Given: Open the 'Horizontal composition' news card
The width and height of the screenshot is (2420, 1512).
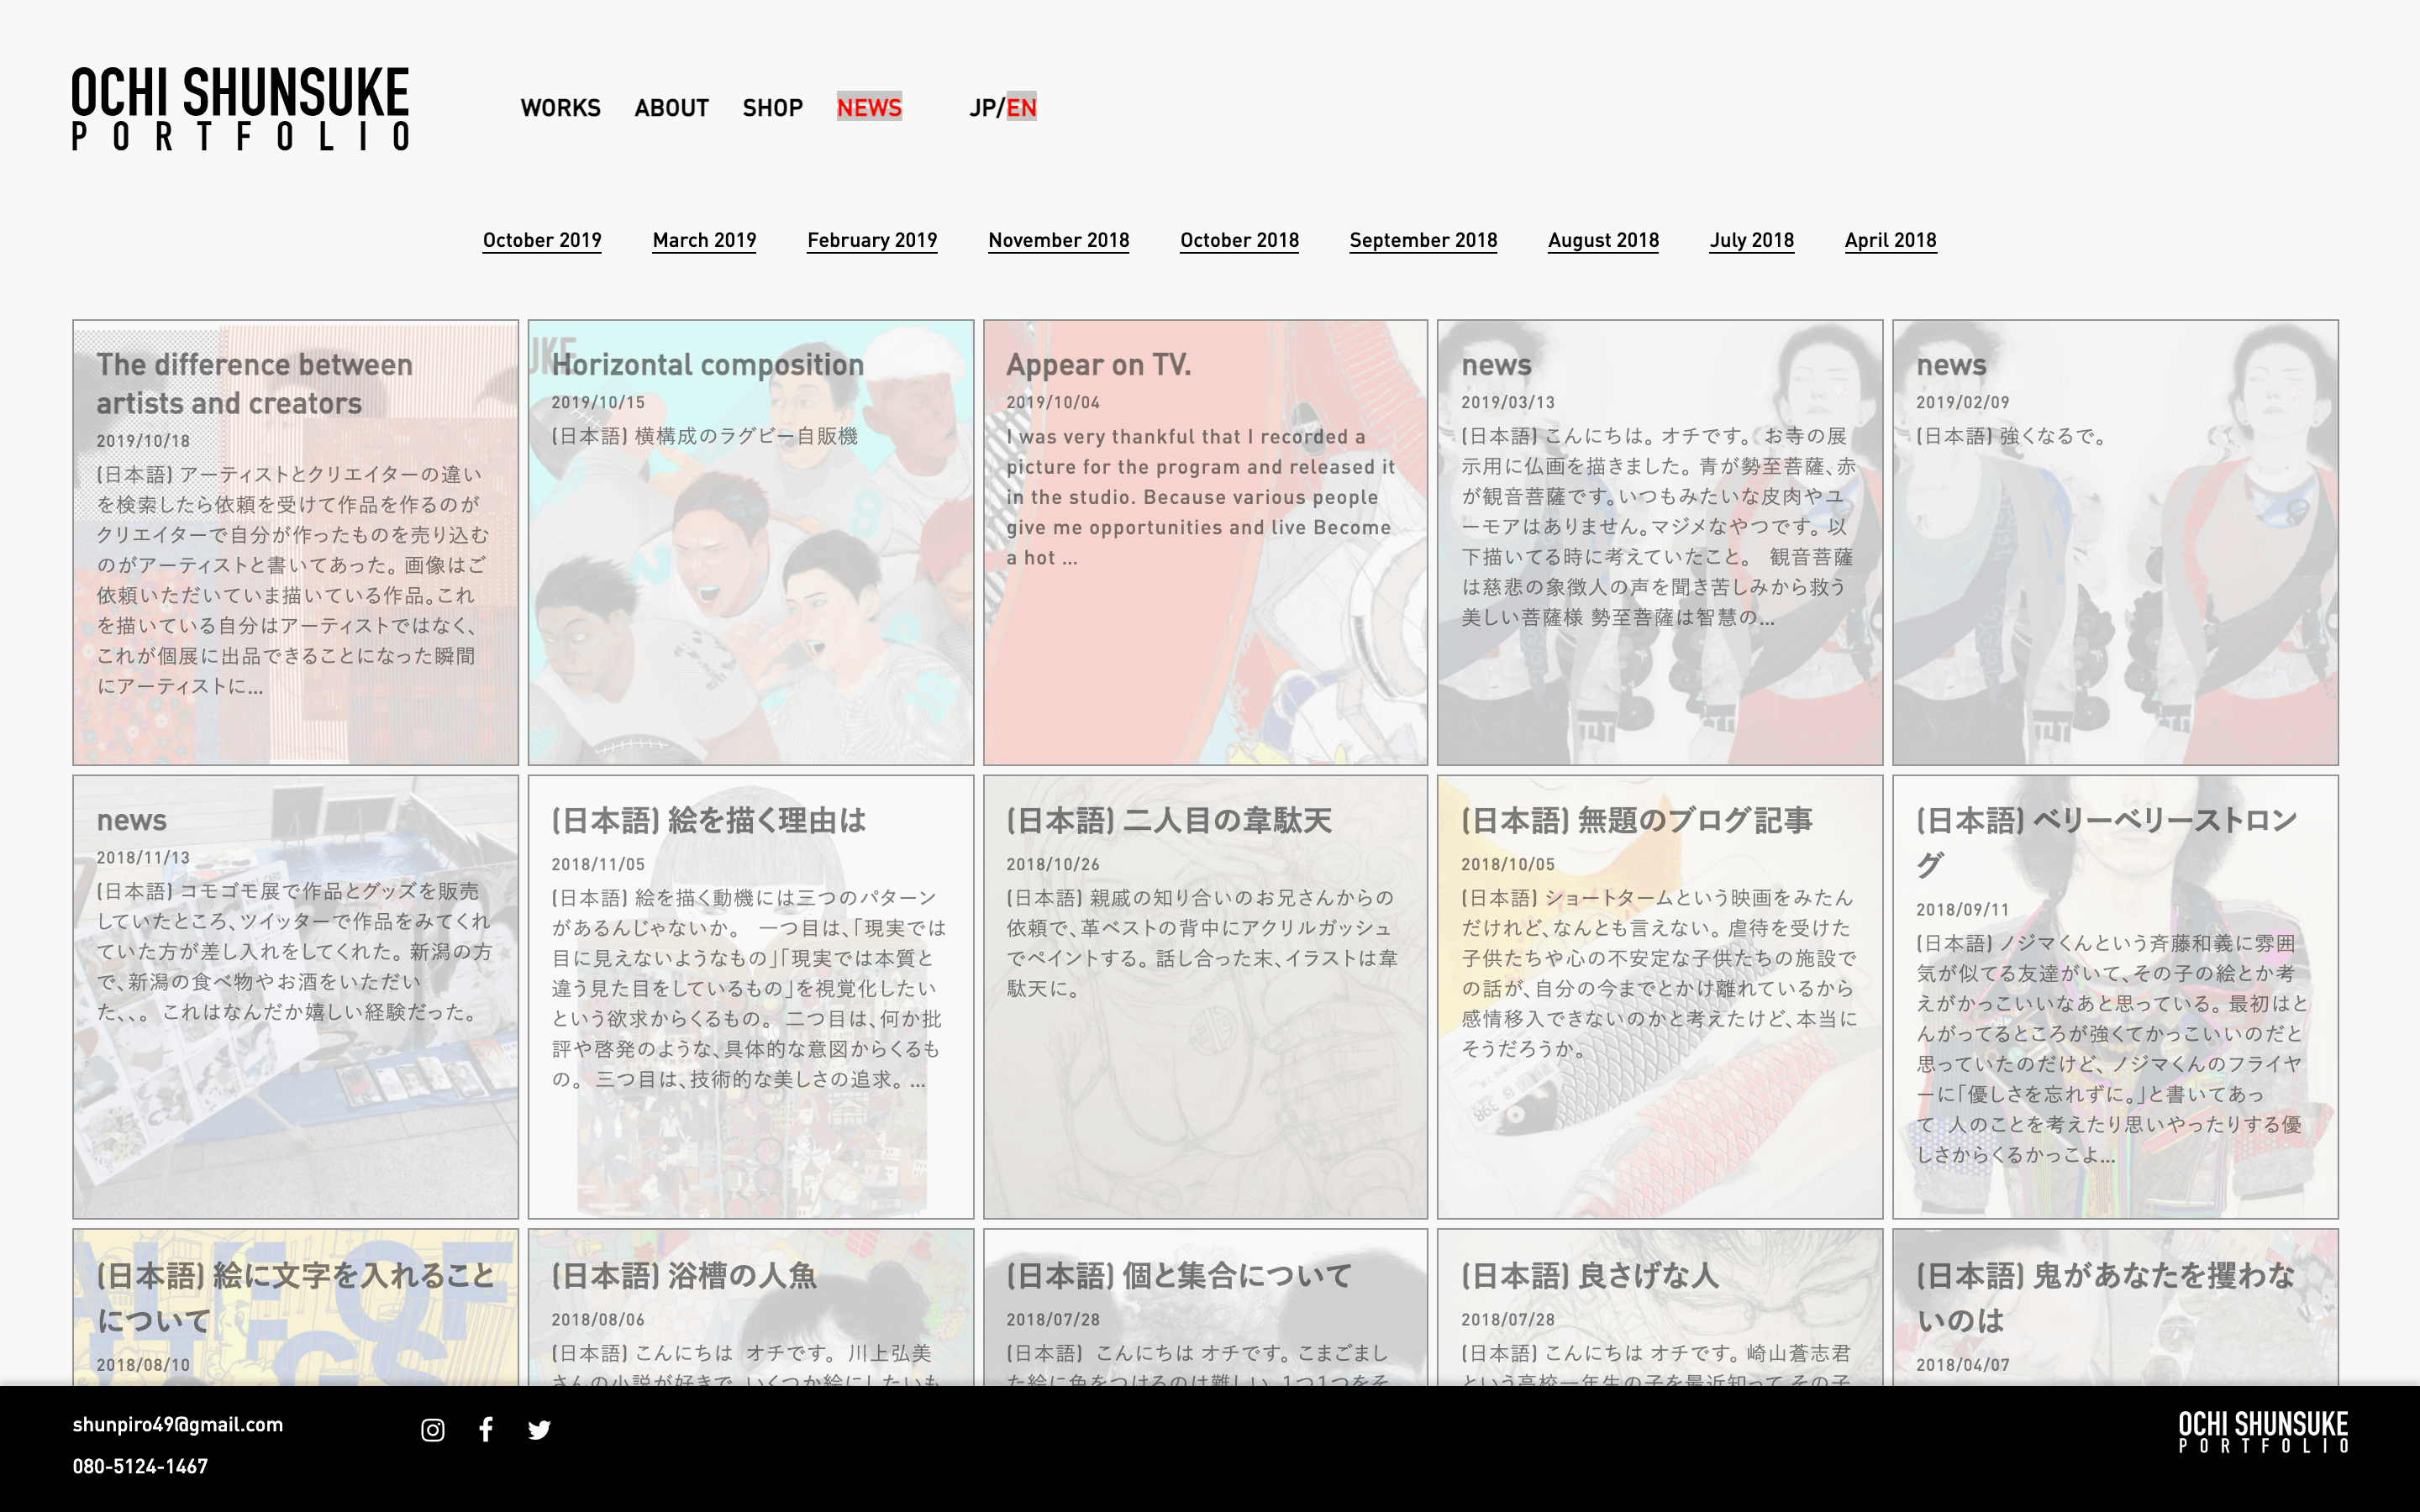Looking at the screenshot, I should click(x=750, y=543).
